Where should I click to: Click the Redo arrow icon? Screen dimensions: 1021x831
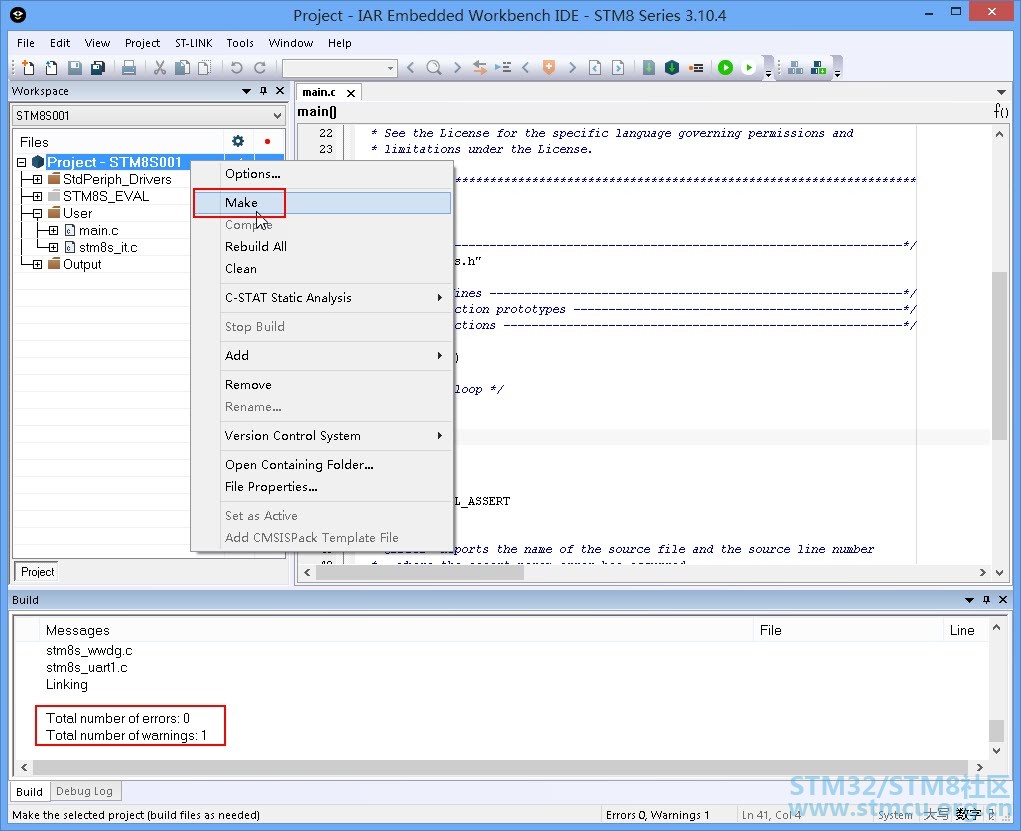[x=260, y=68]
